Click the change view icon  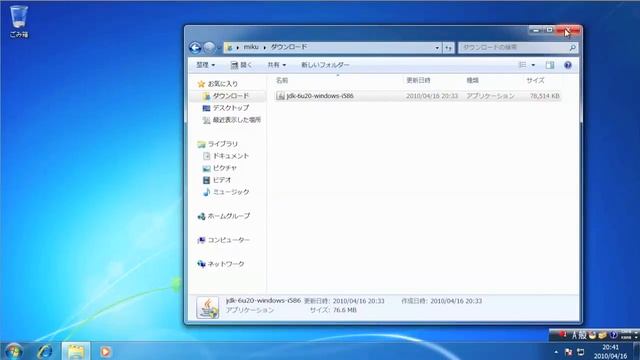click(x=522, y=65)
